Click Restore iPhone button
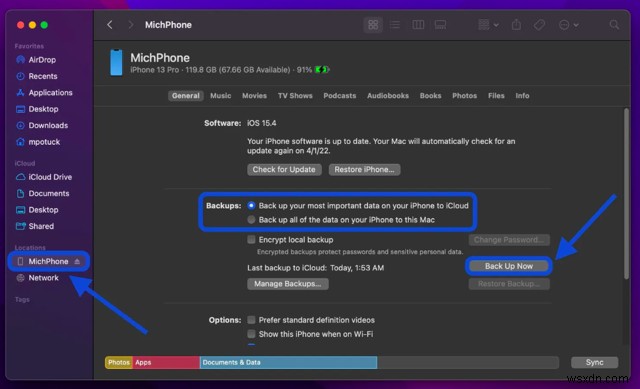This screenshot has height=389, width=640. [364, 169]
